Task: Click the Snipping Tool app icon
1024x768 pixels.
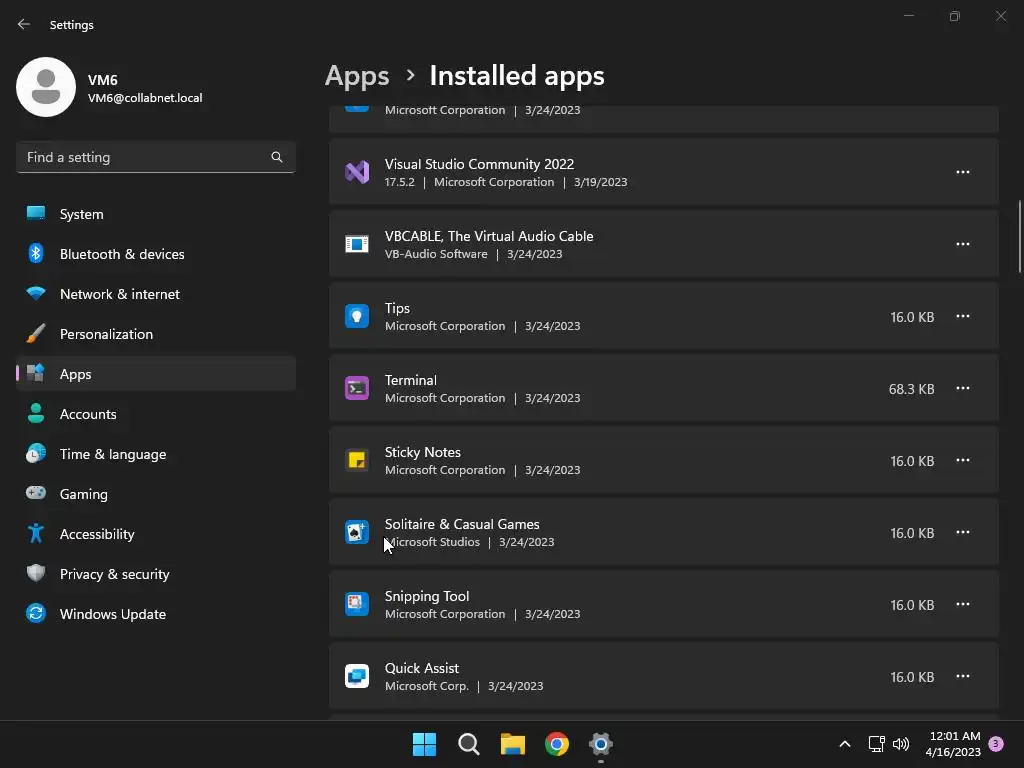Action: pos(357,604)
